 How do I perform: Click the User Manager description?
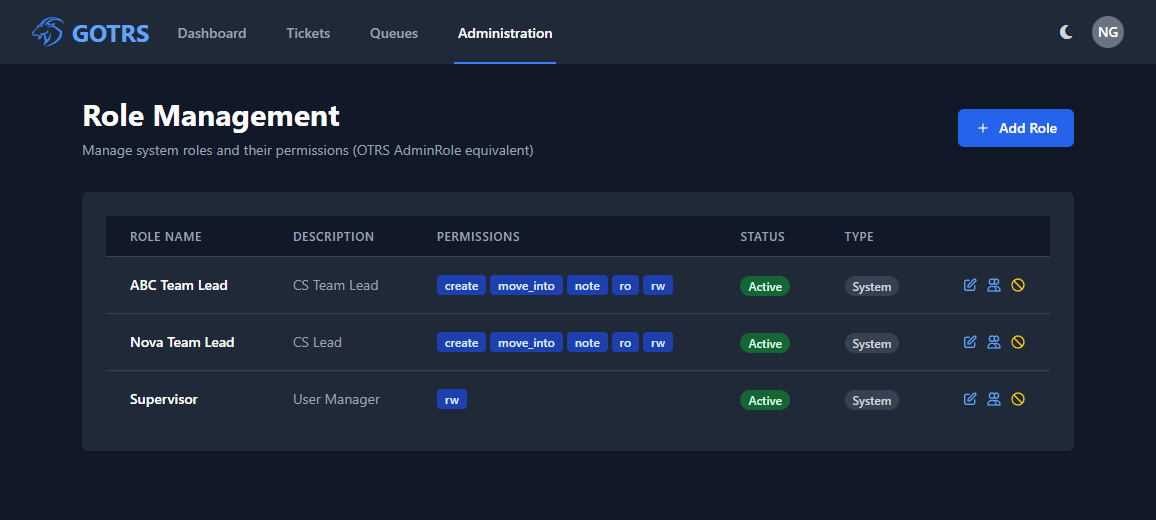coord(336,399)
